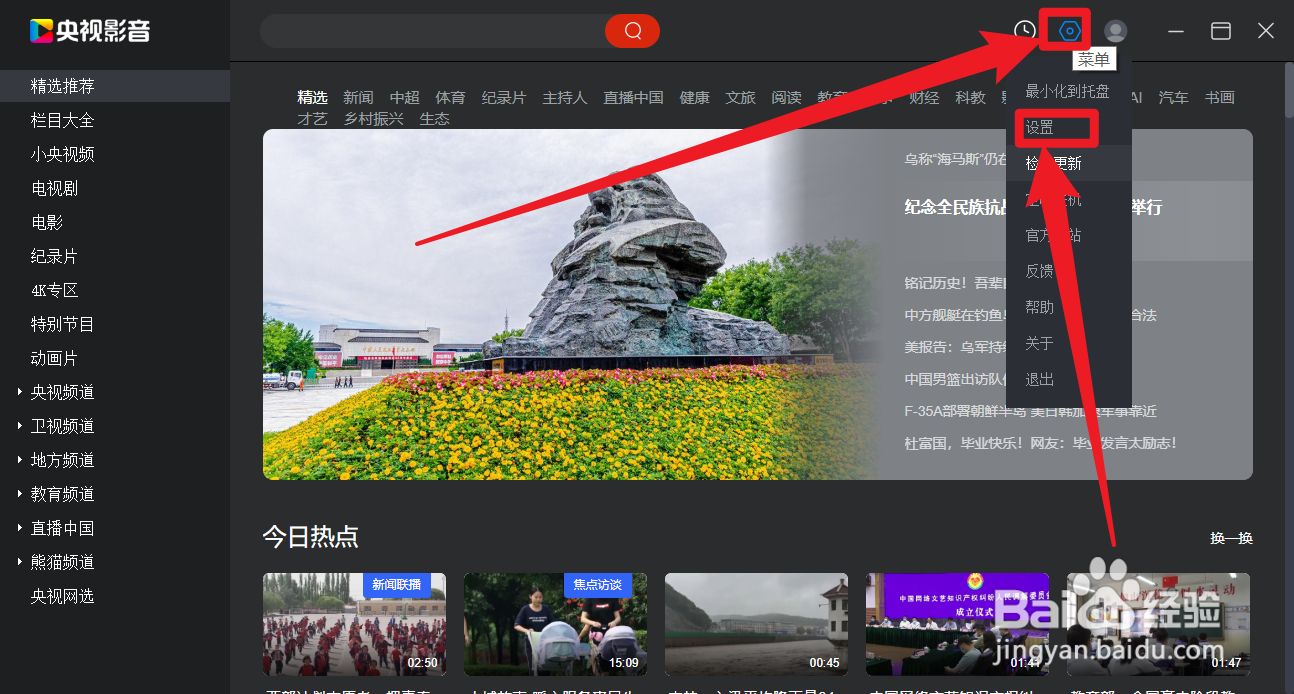Screen dimensions: 1294x694
Task: Switch to the 文旅 tab
Action: click(x=740, y=97)
